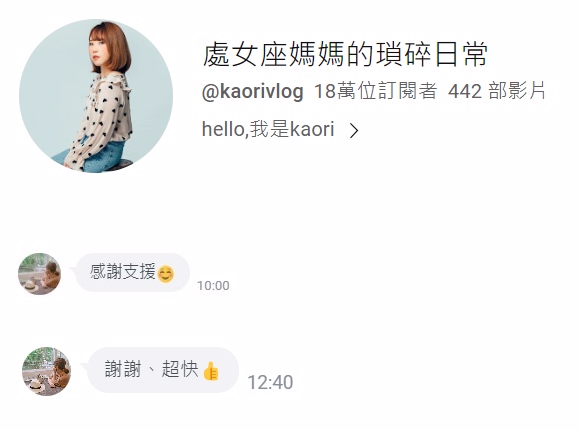Open the avatar beside the 10:00 message

pyautogui.click(x=39, y=274)
